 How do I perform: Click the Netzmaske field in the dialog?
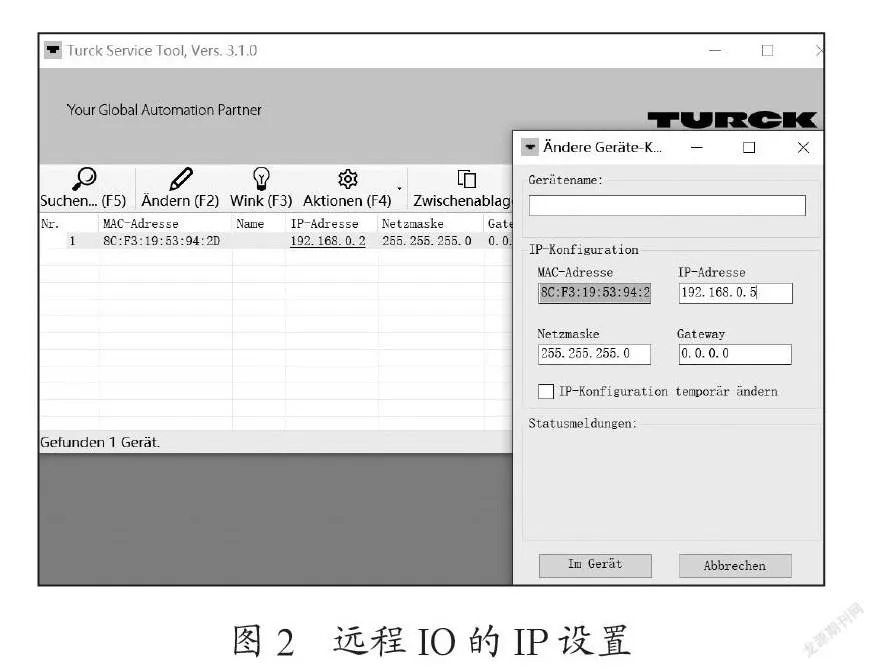point(594,354)
